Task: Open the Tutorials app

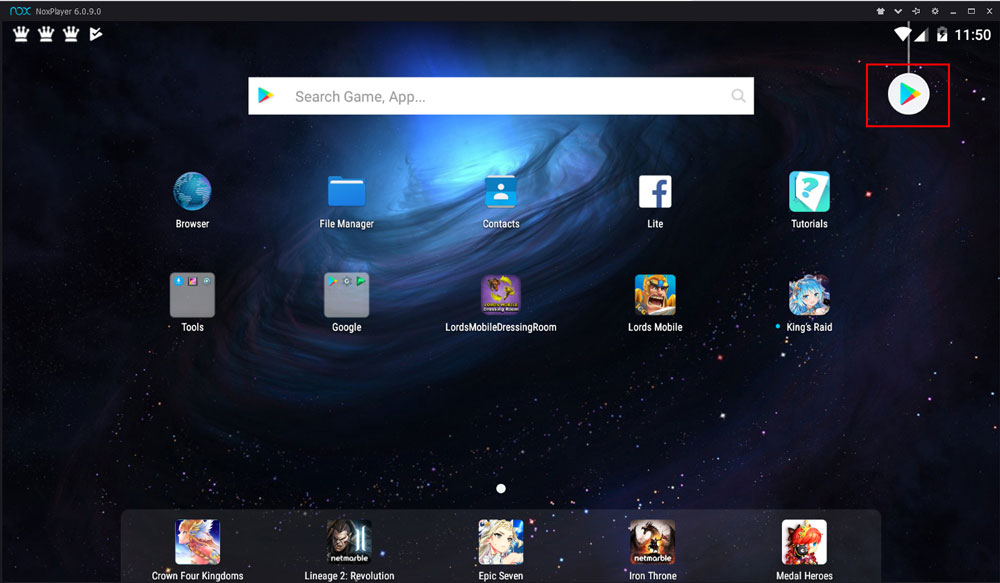Action: click(x=809, y=191)
